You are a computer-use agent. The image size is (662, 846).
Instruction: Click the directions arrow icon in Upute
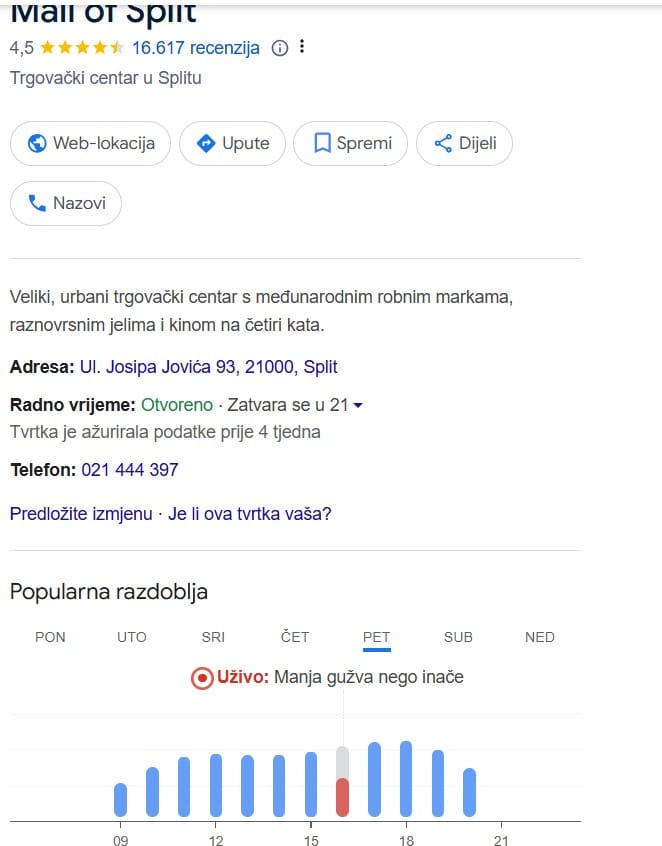tap(207, 143)
